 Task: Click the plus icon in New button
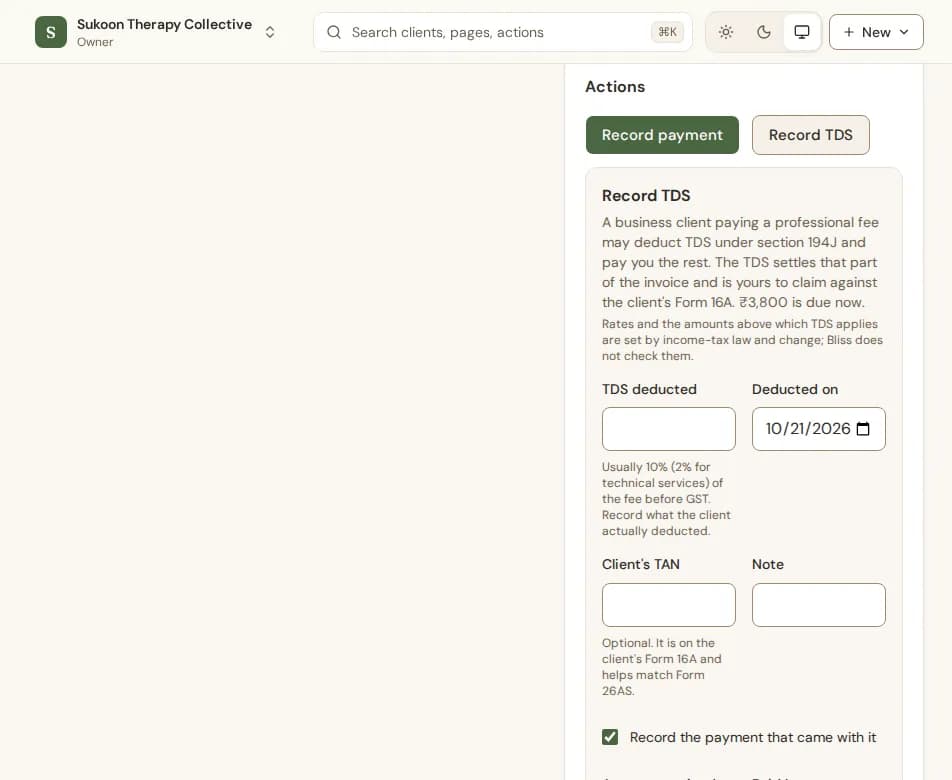tap(849, 32)
